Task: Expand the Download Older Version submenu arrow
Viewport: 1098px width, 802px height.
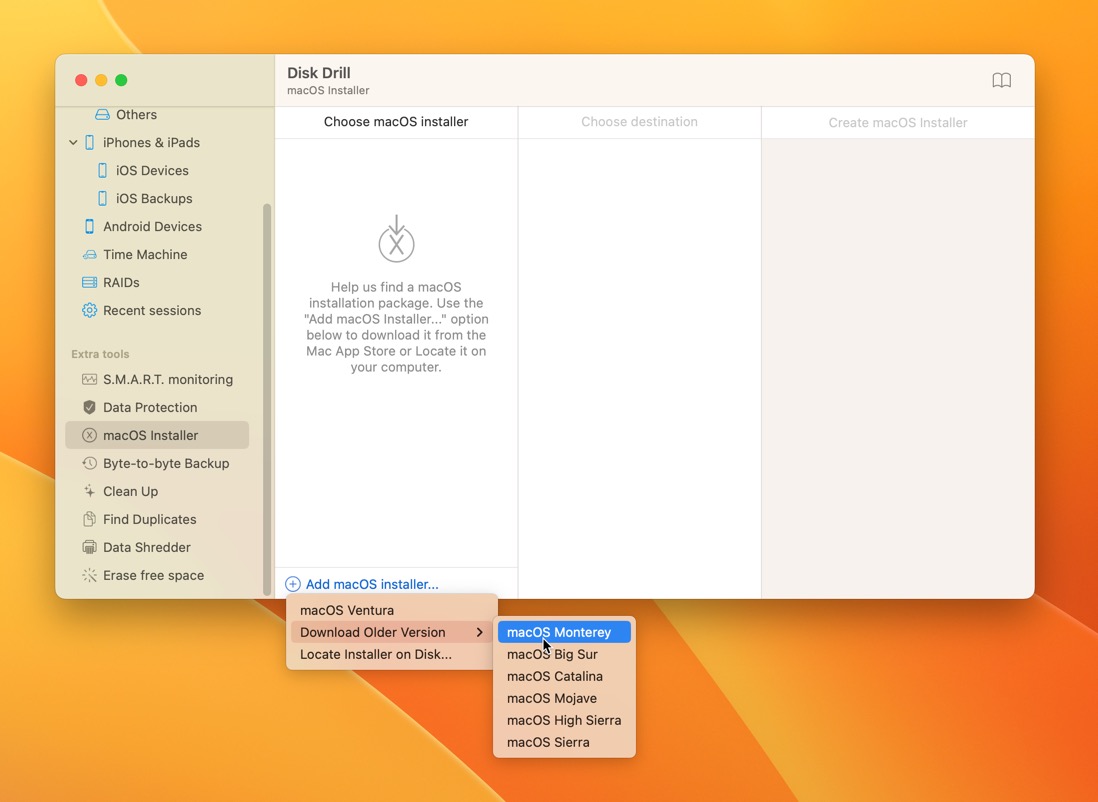Action: click(x=480, y=632)
